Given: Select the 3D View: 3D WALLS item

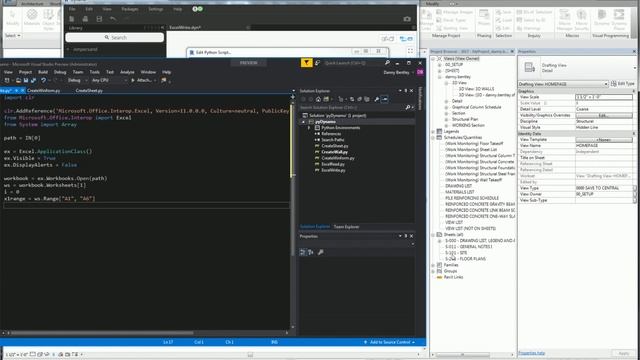Looking at the screenshot, I should point(476,89).
